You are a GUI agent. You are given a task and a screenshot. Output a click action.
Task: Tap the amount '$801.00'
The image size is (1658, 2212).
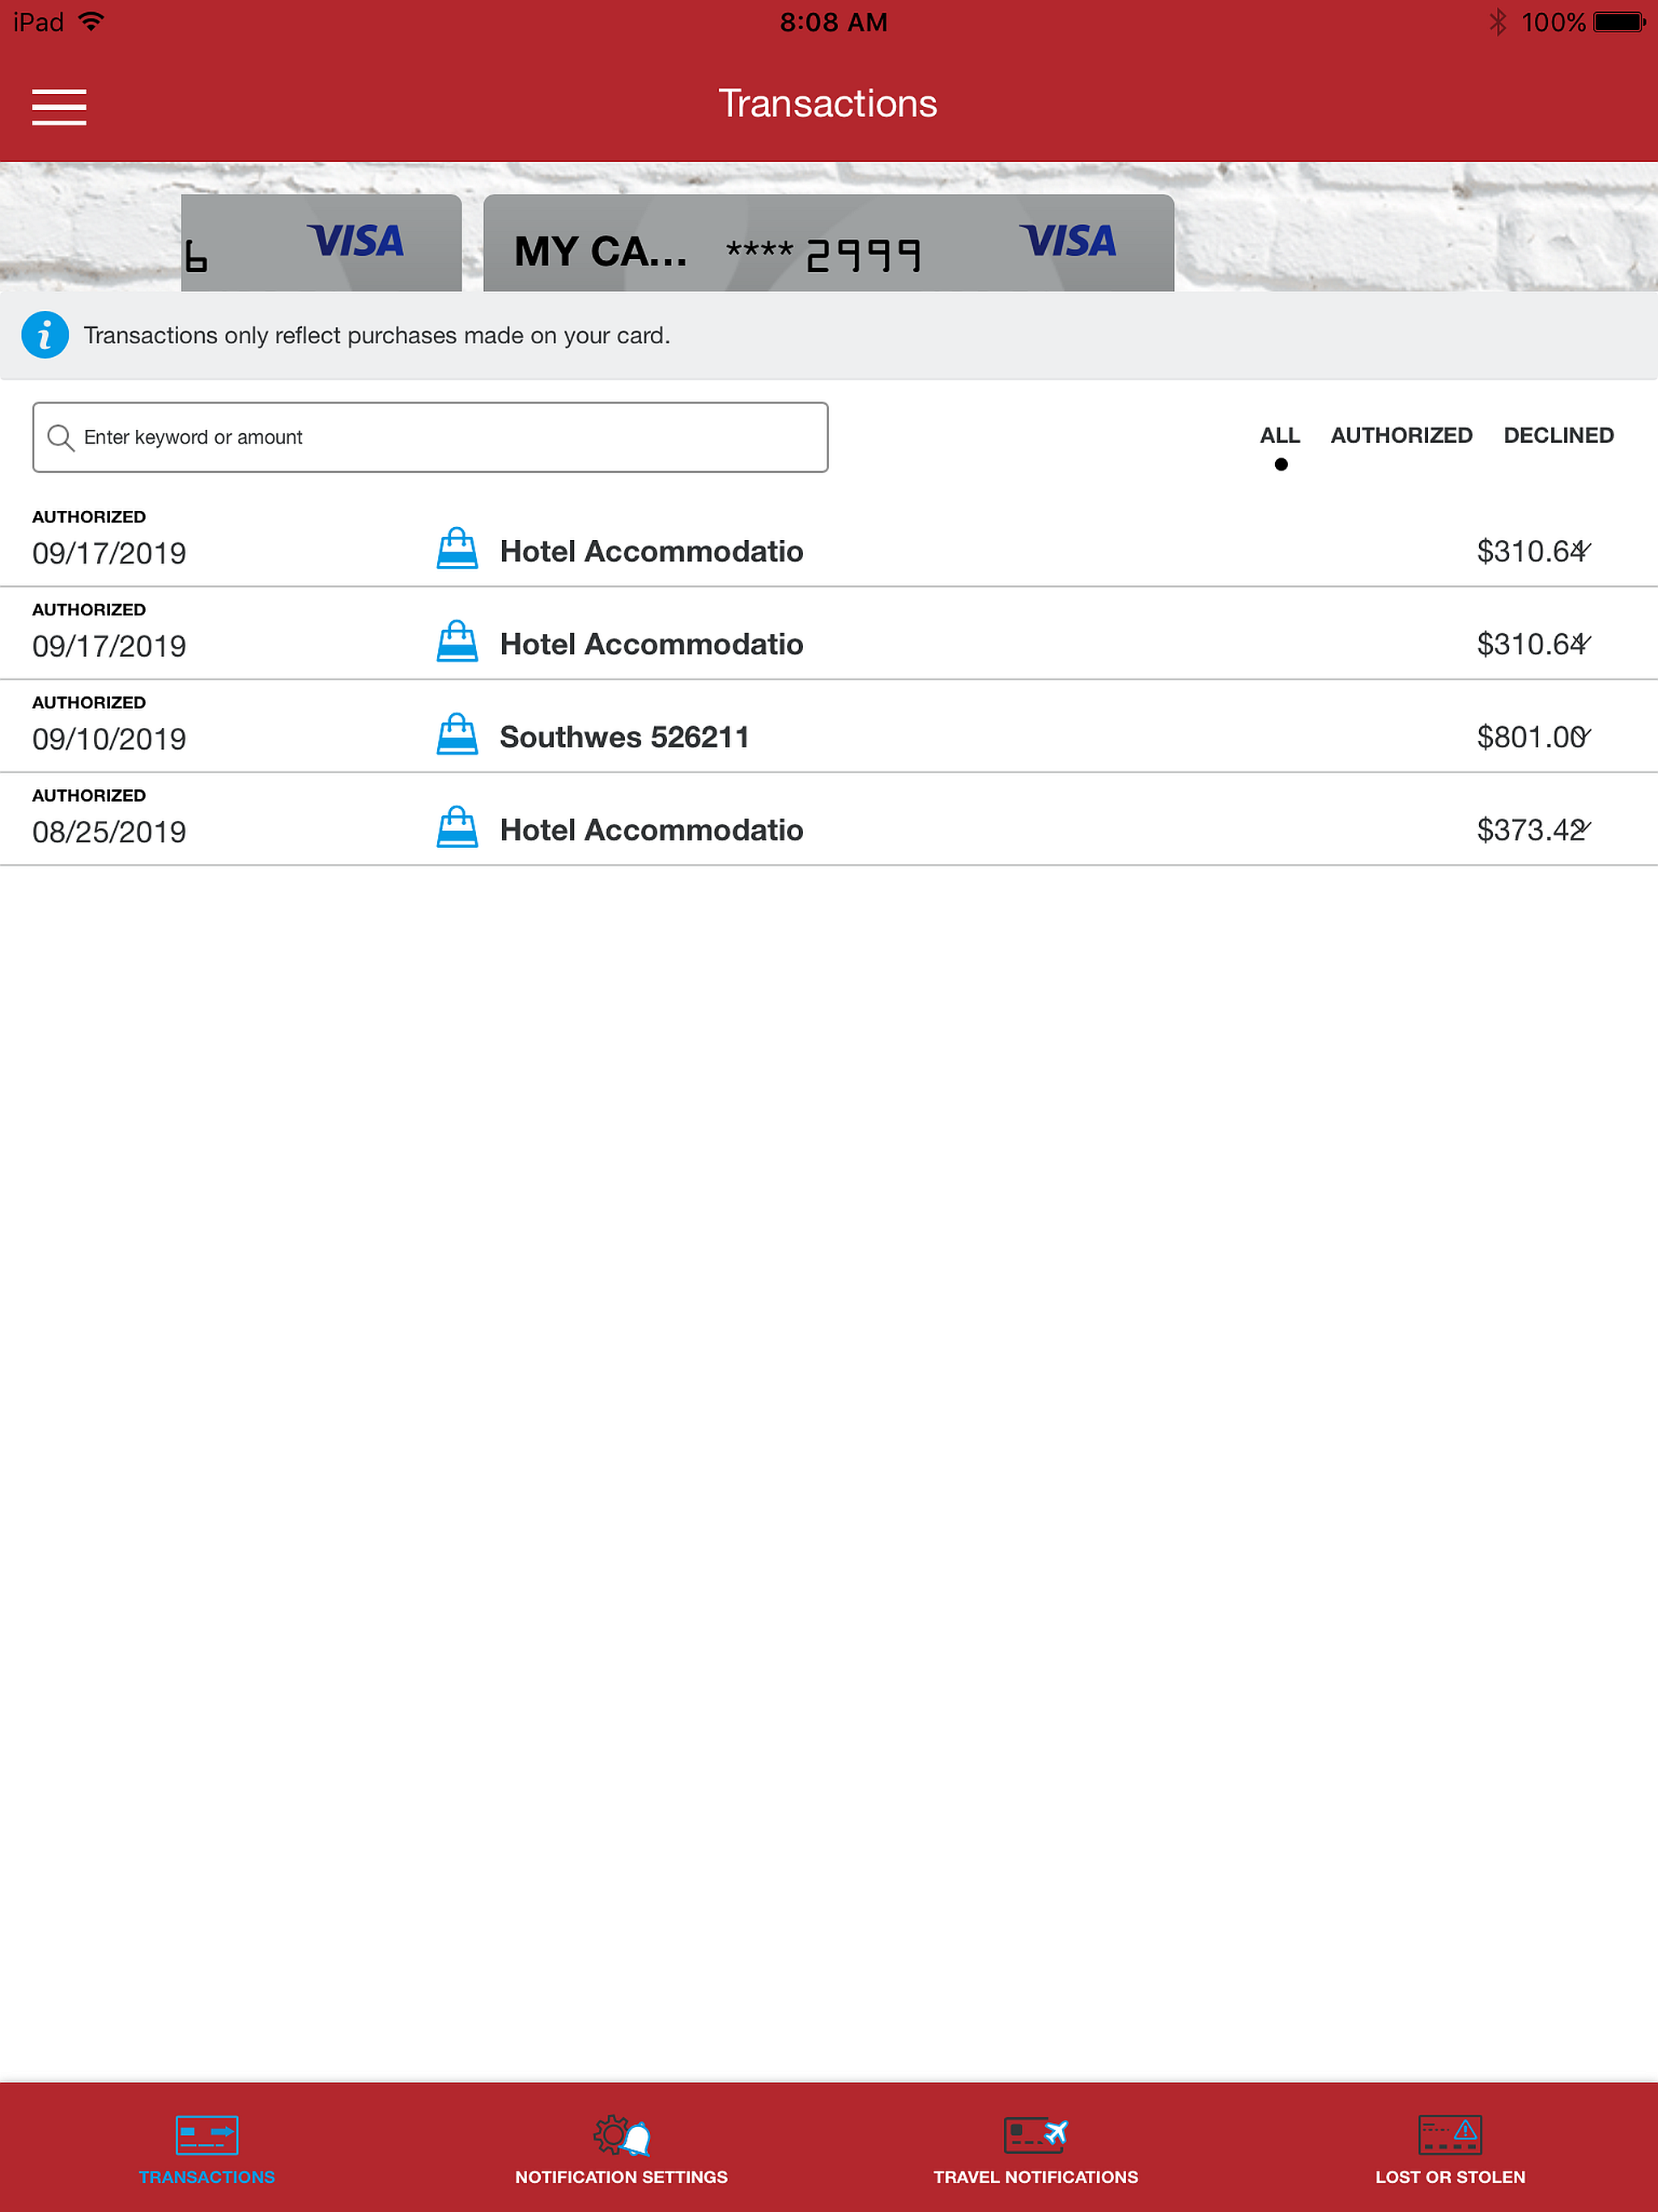pos(1530,737)
